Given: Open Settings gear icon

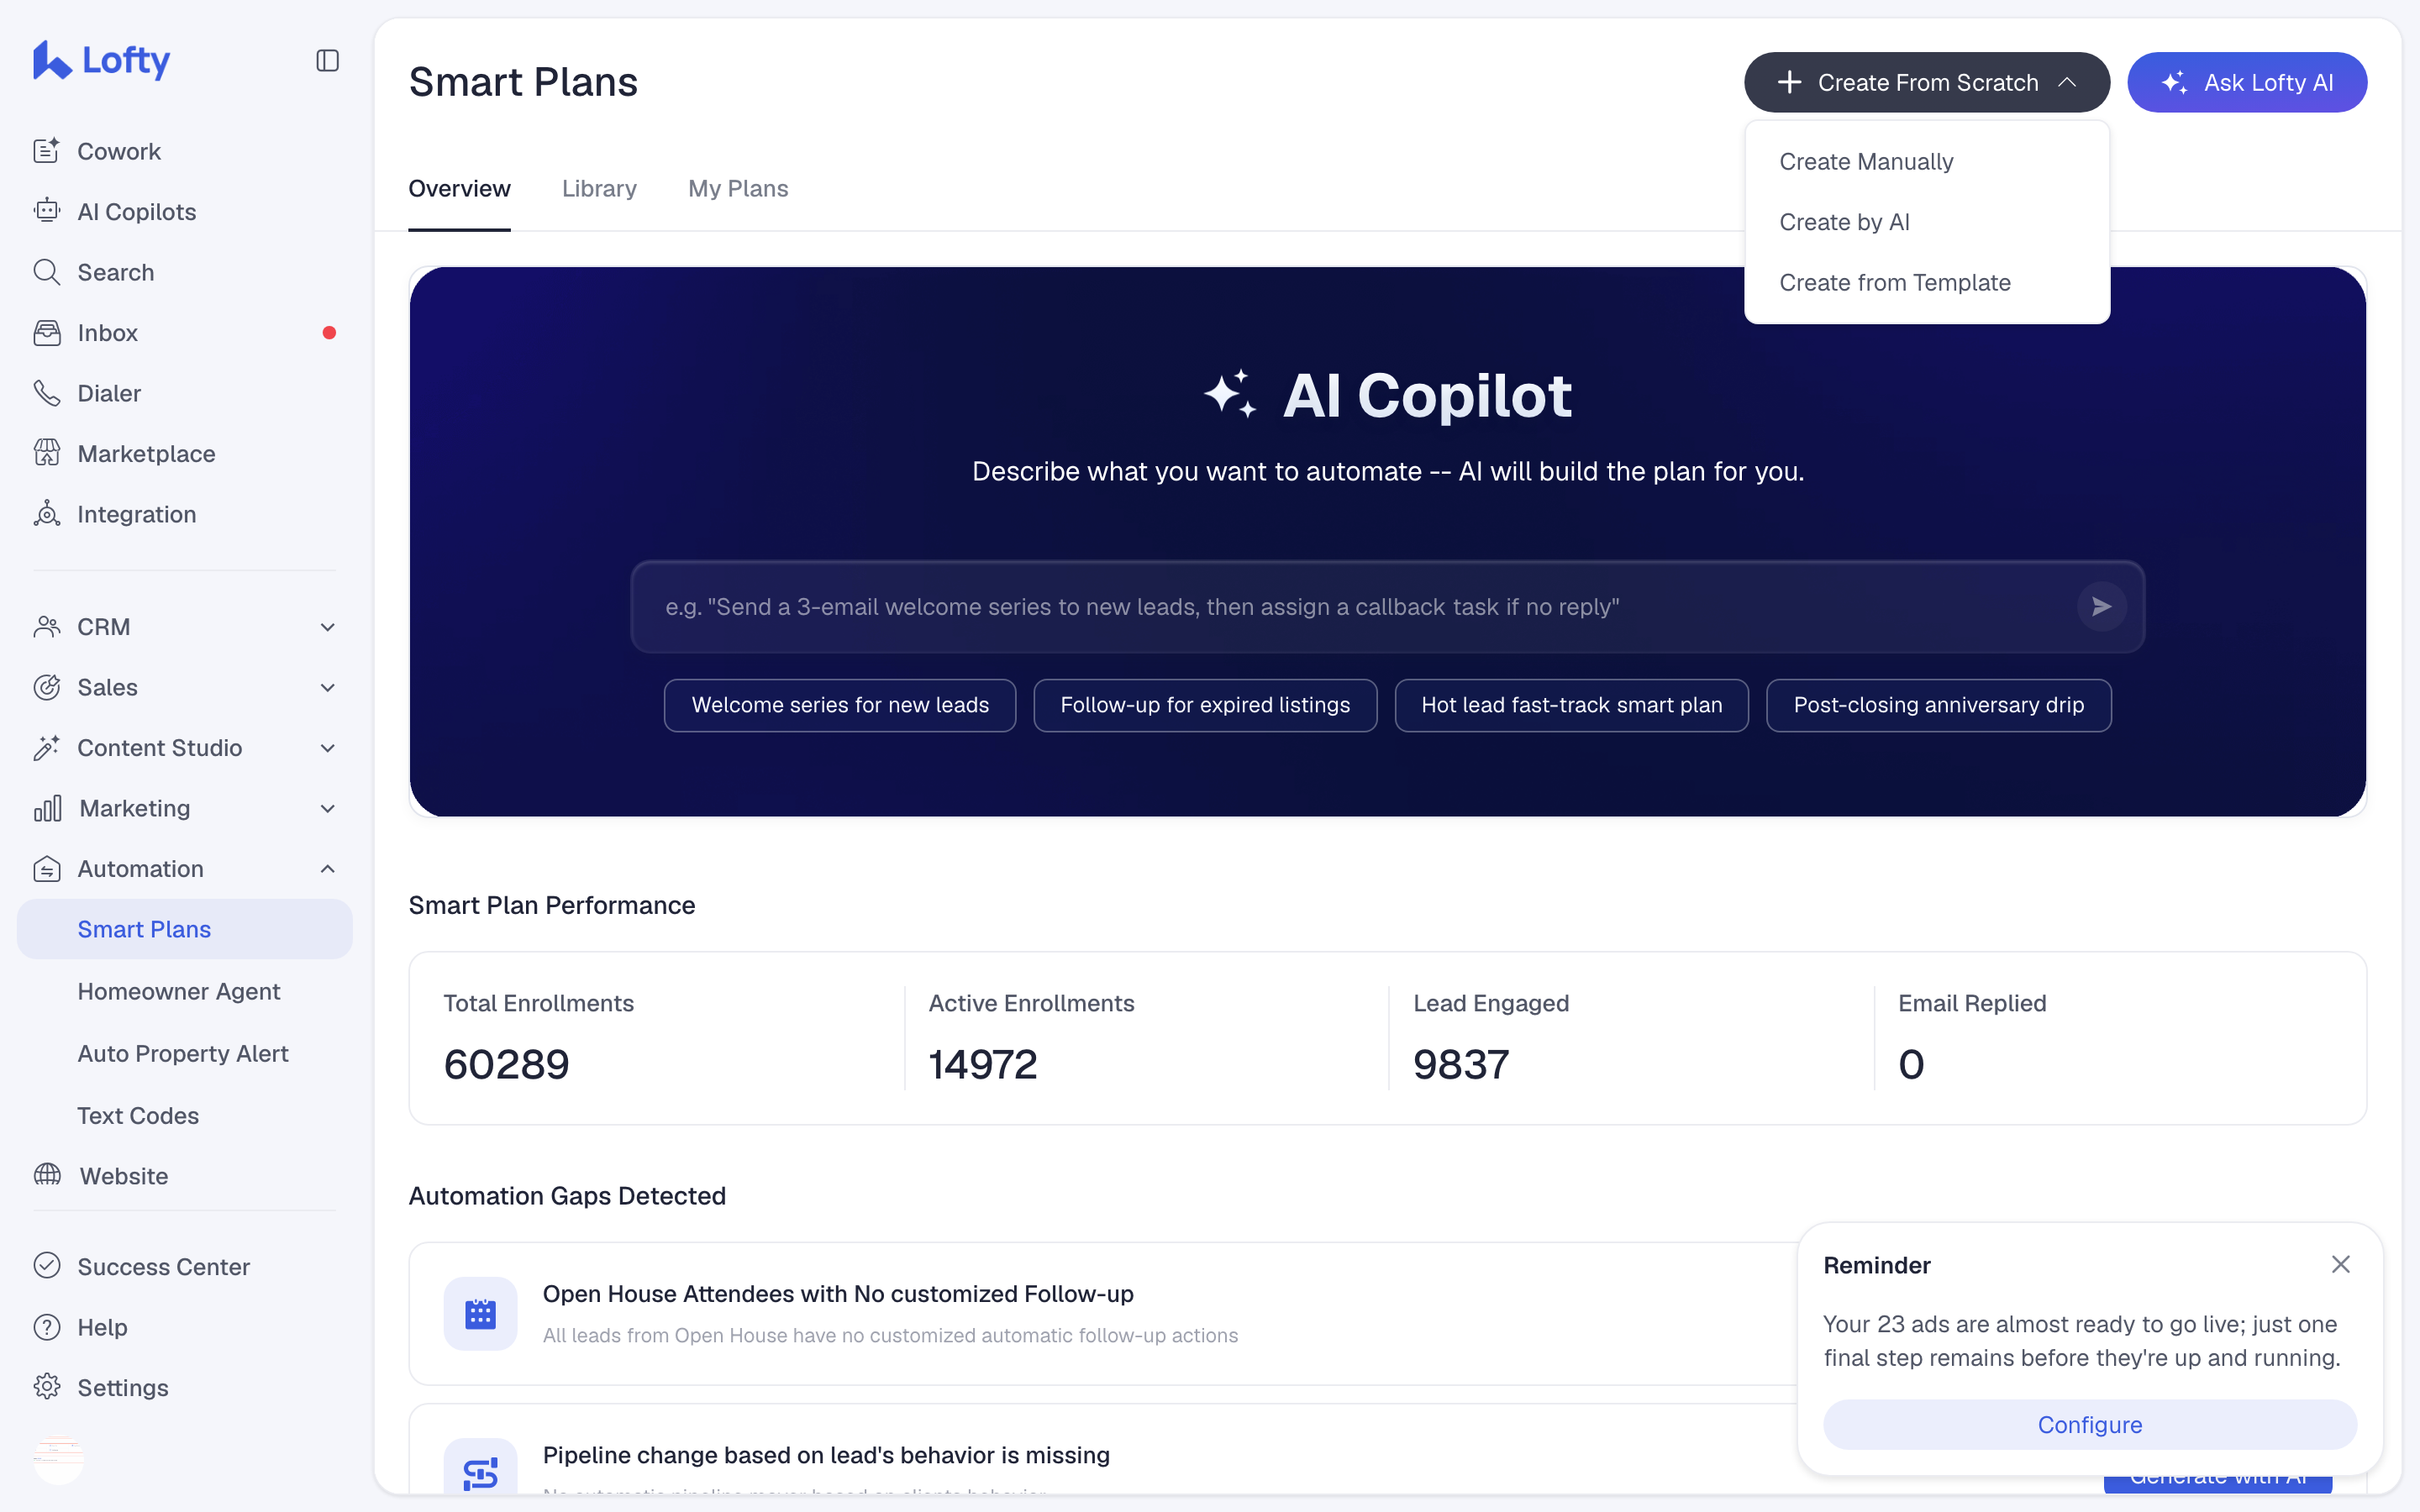Looking at the screenshot, I should click(47, 1387).
